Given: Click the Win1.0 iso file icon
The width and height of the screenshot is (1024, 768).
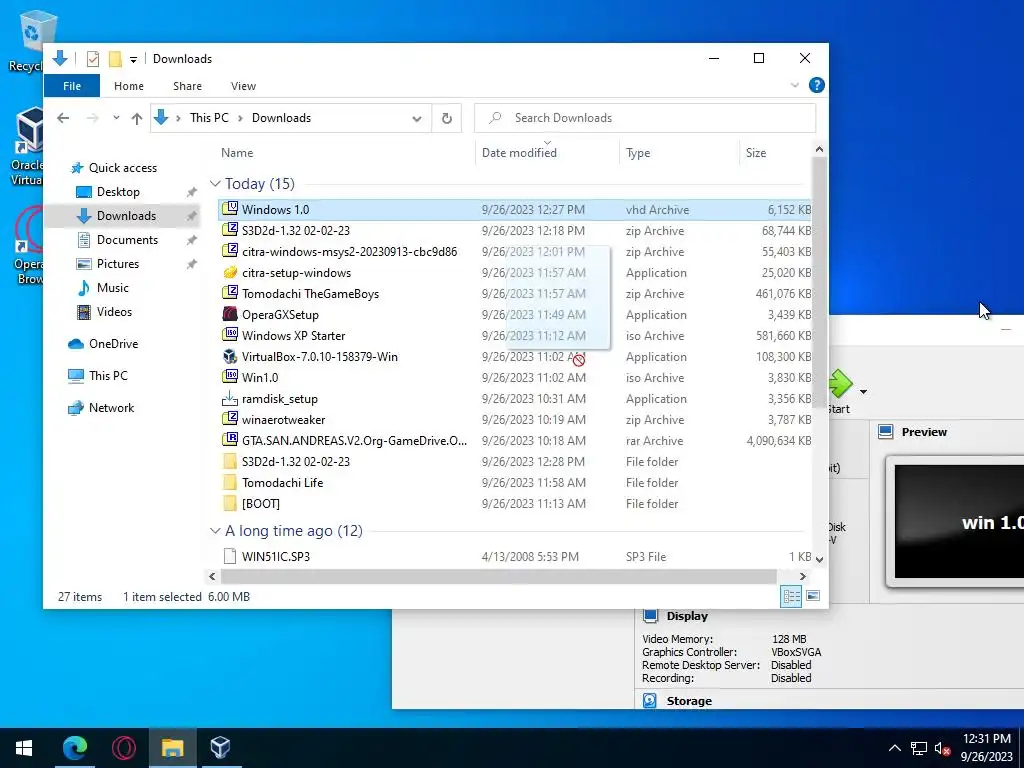Looking at the screenshot, I should (230, 377).
